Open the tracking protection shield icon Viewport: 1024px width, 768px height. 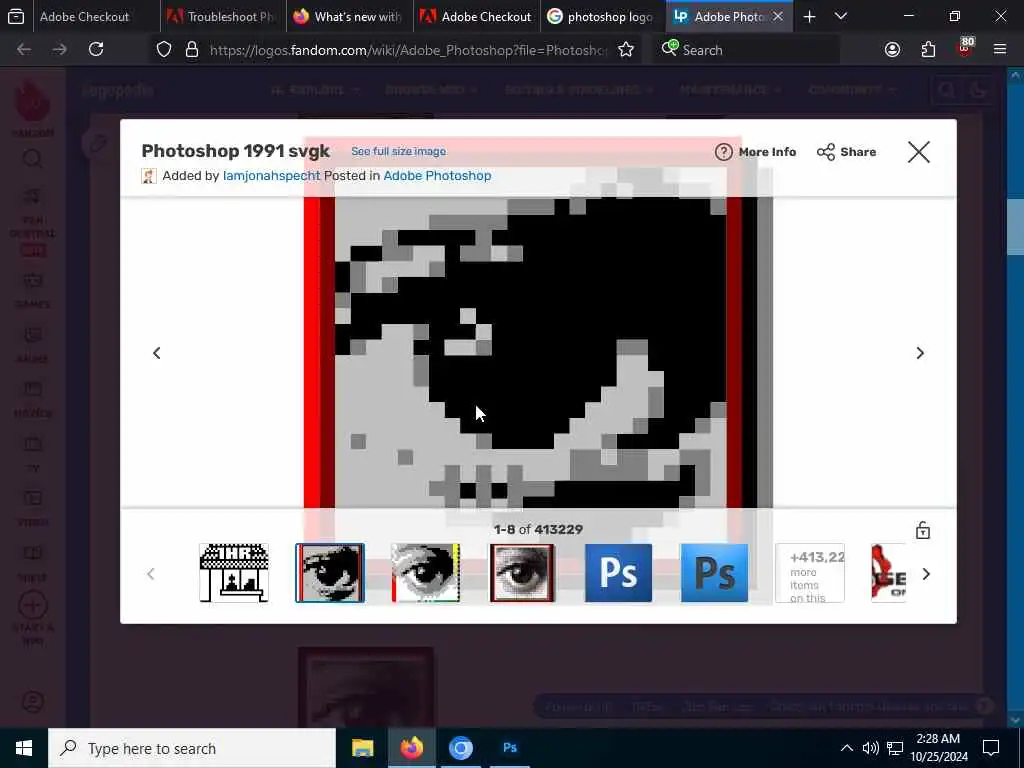[x=164, y=49]
